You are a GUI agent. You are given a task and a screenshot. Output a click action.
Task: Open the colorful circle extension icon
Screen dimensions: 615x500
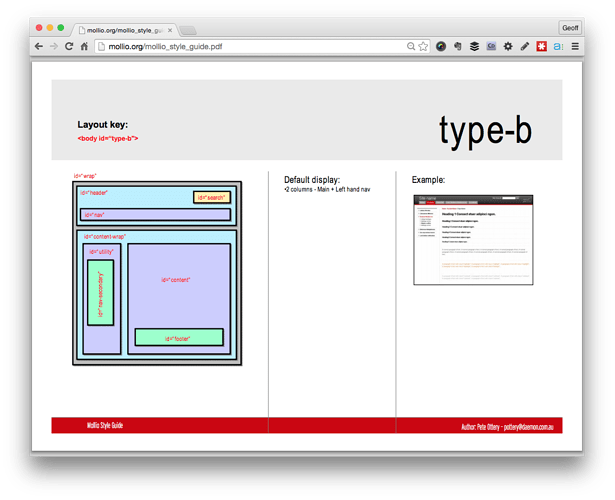(440, 46)
